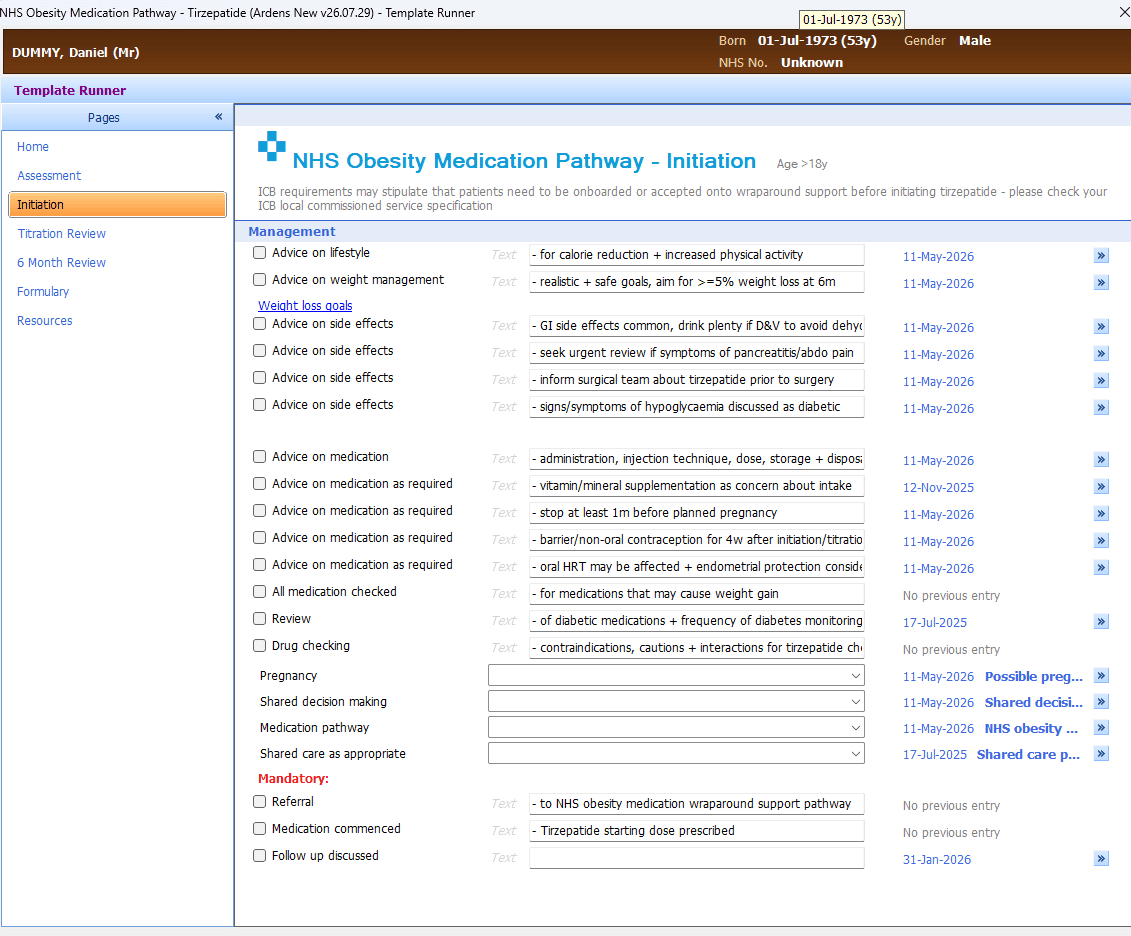This screenshot has width=1131, height=936.
Task: Click the Shared care p... previous entry link
Action: pyautogui.click(x=1028, y=754)
